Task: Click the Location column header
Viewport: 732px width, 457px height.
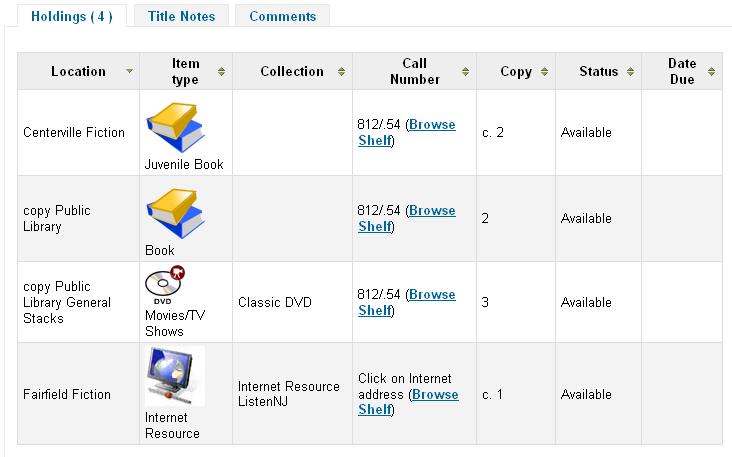Action: point(78,72)
